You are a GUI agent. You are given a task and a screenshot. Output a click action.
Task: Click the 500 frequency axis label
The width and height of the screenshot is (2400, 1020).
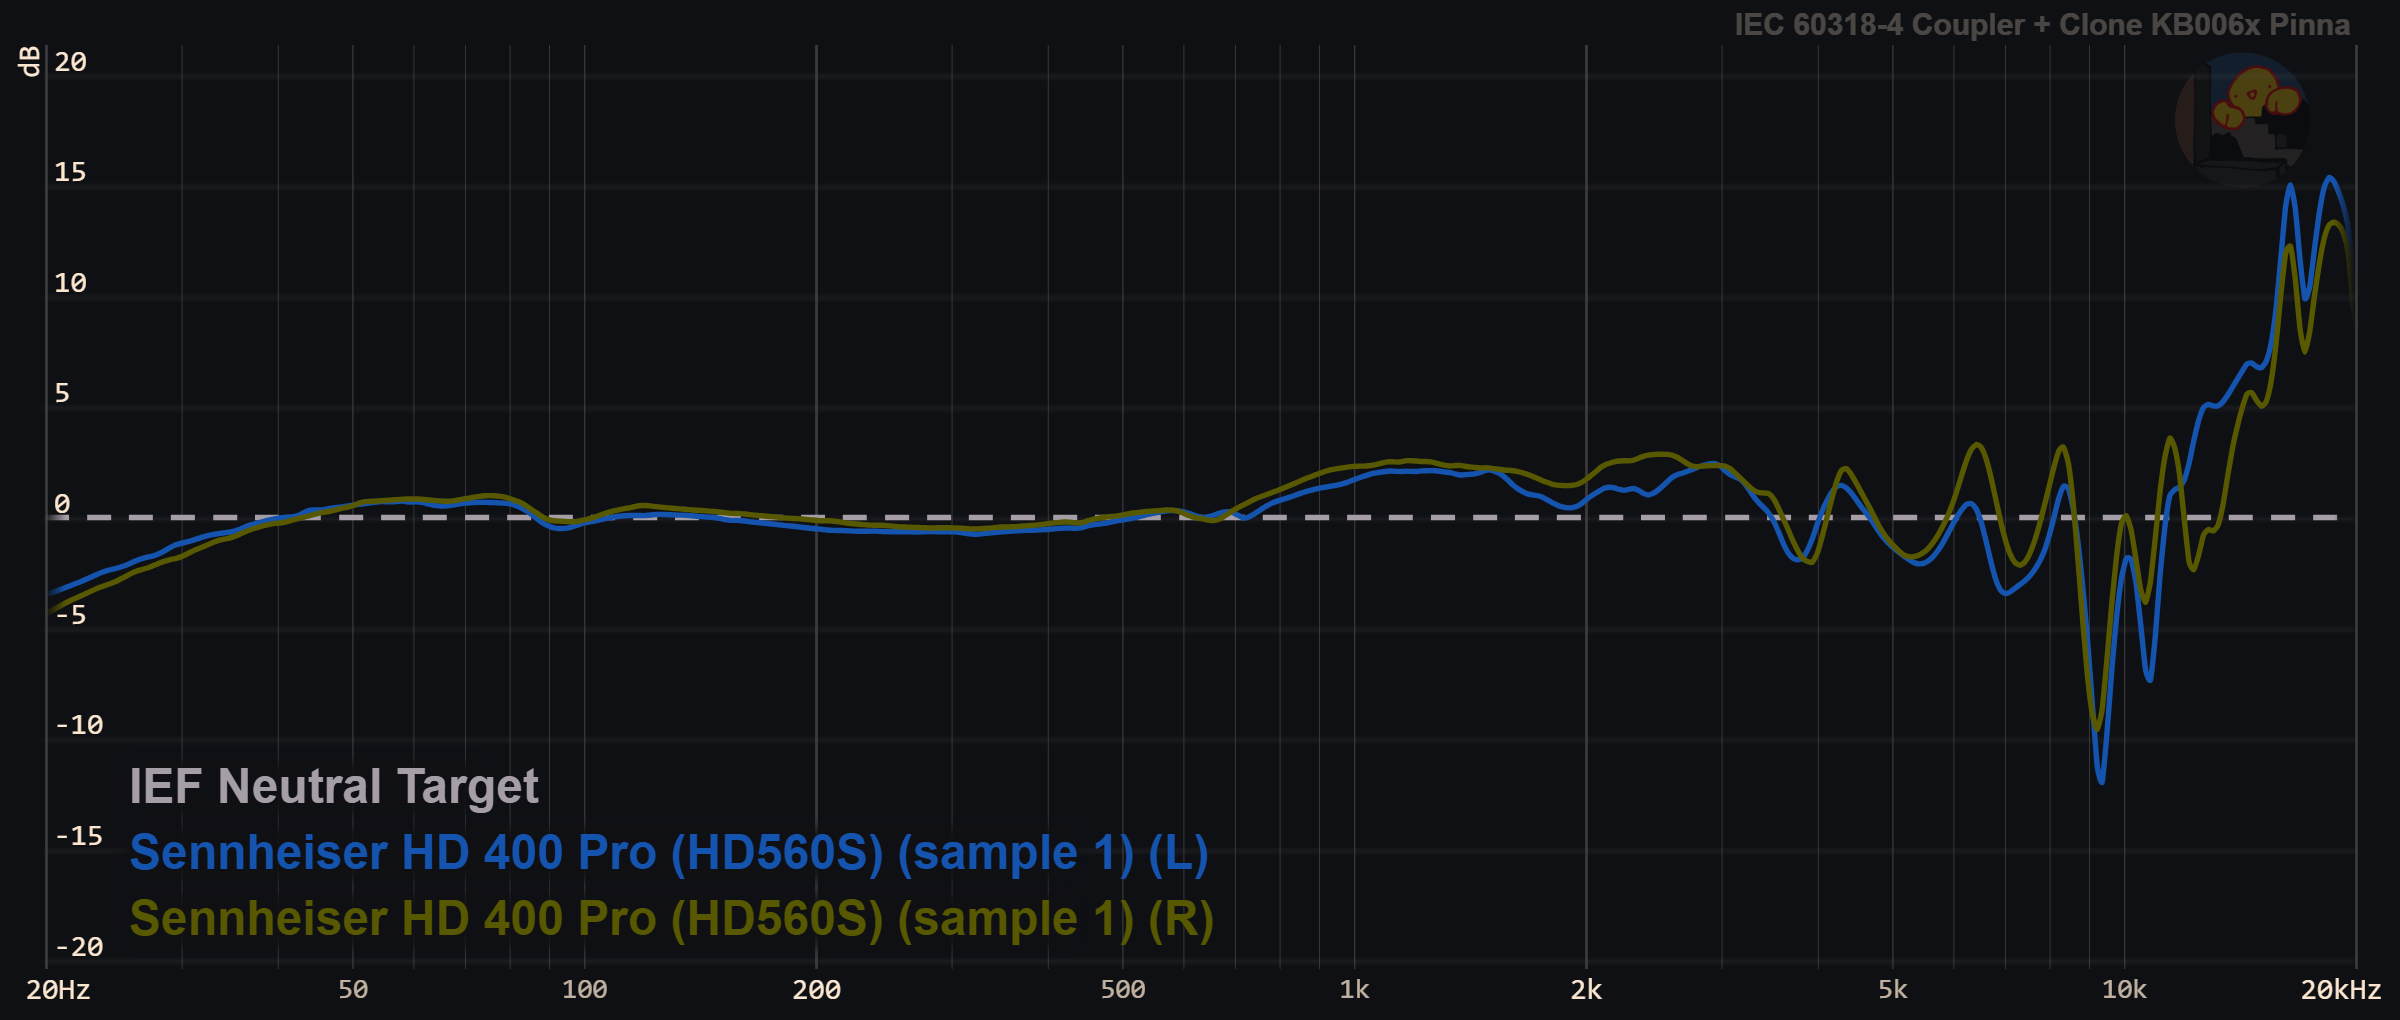tap(1122, 990)
